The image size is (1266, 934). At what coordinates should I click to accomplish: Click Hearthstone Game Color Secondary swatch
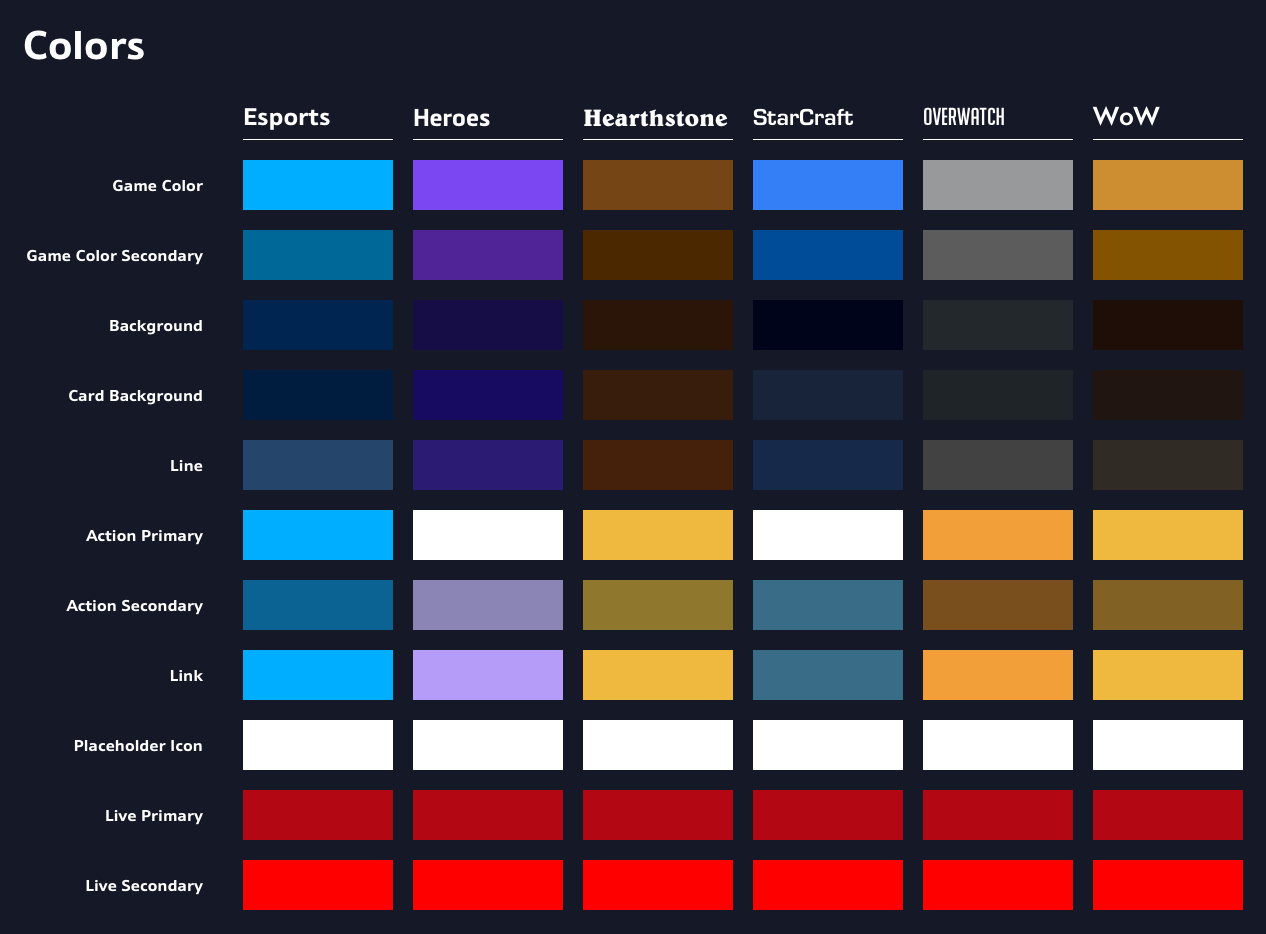pos(658,255)
